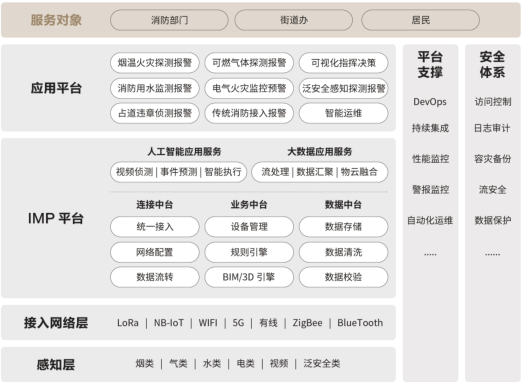The image size is (523, 384).
Task: Click 泛安全类 in 感知层 row
Action: click(322, 364)
